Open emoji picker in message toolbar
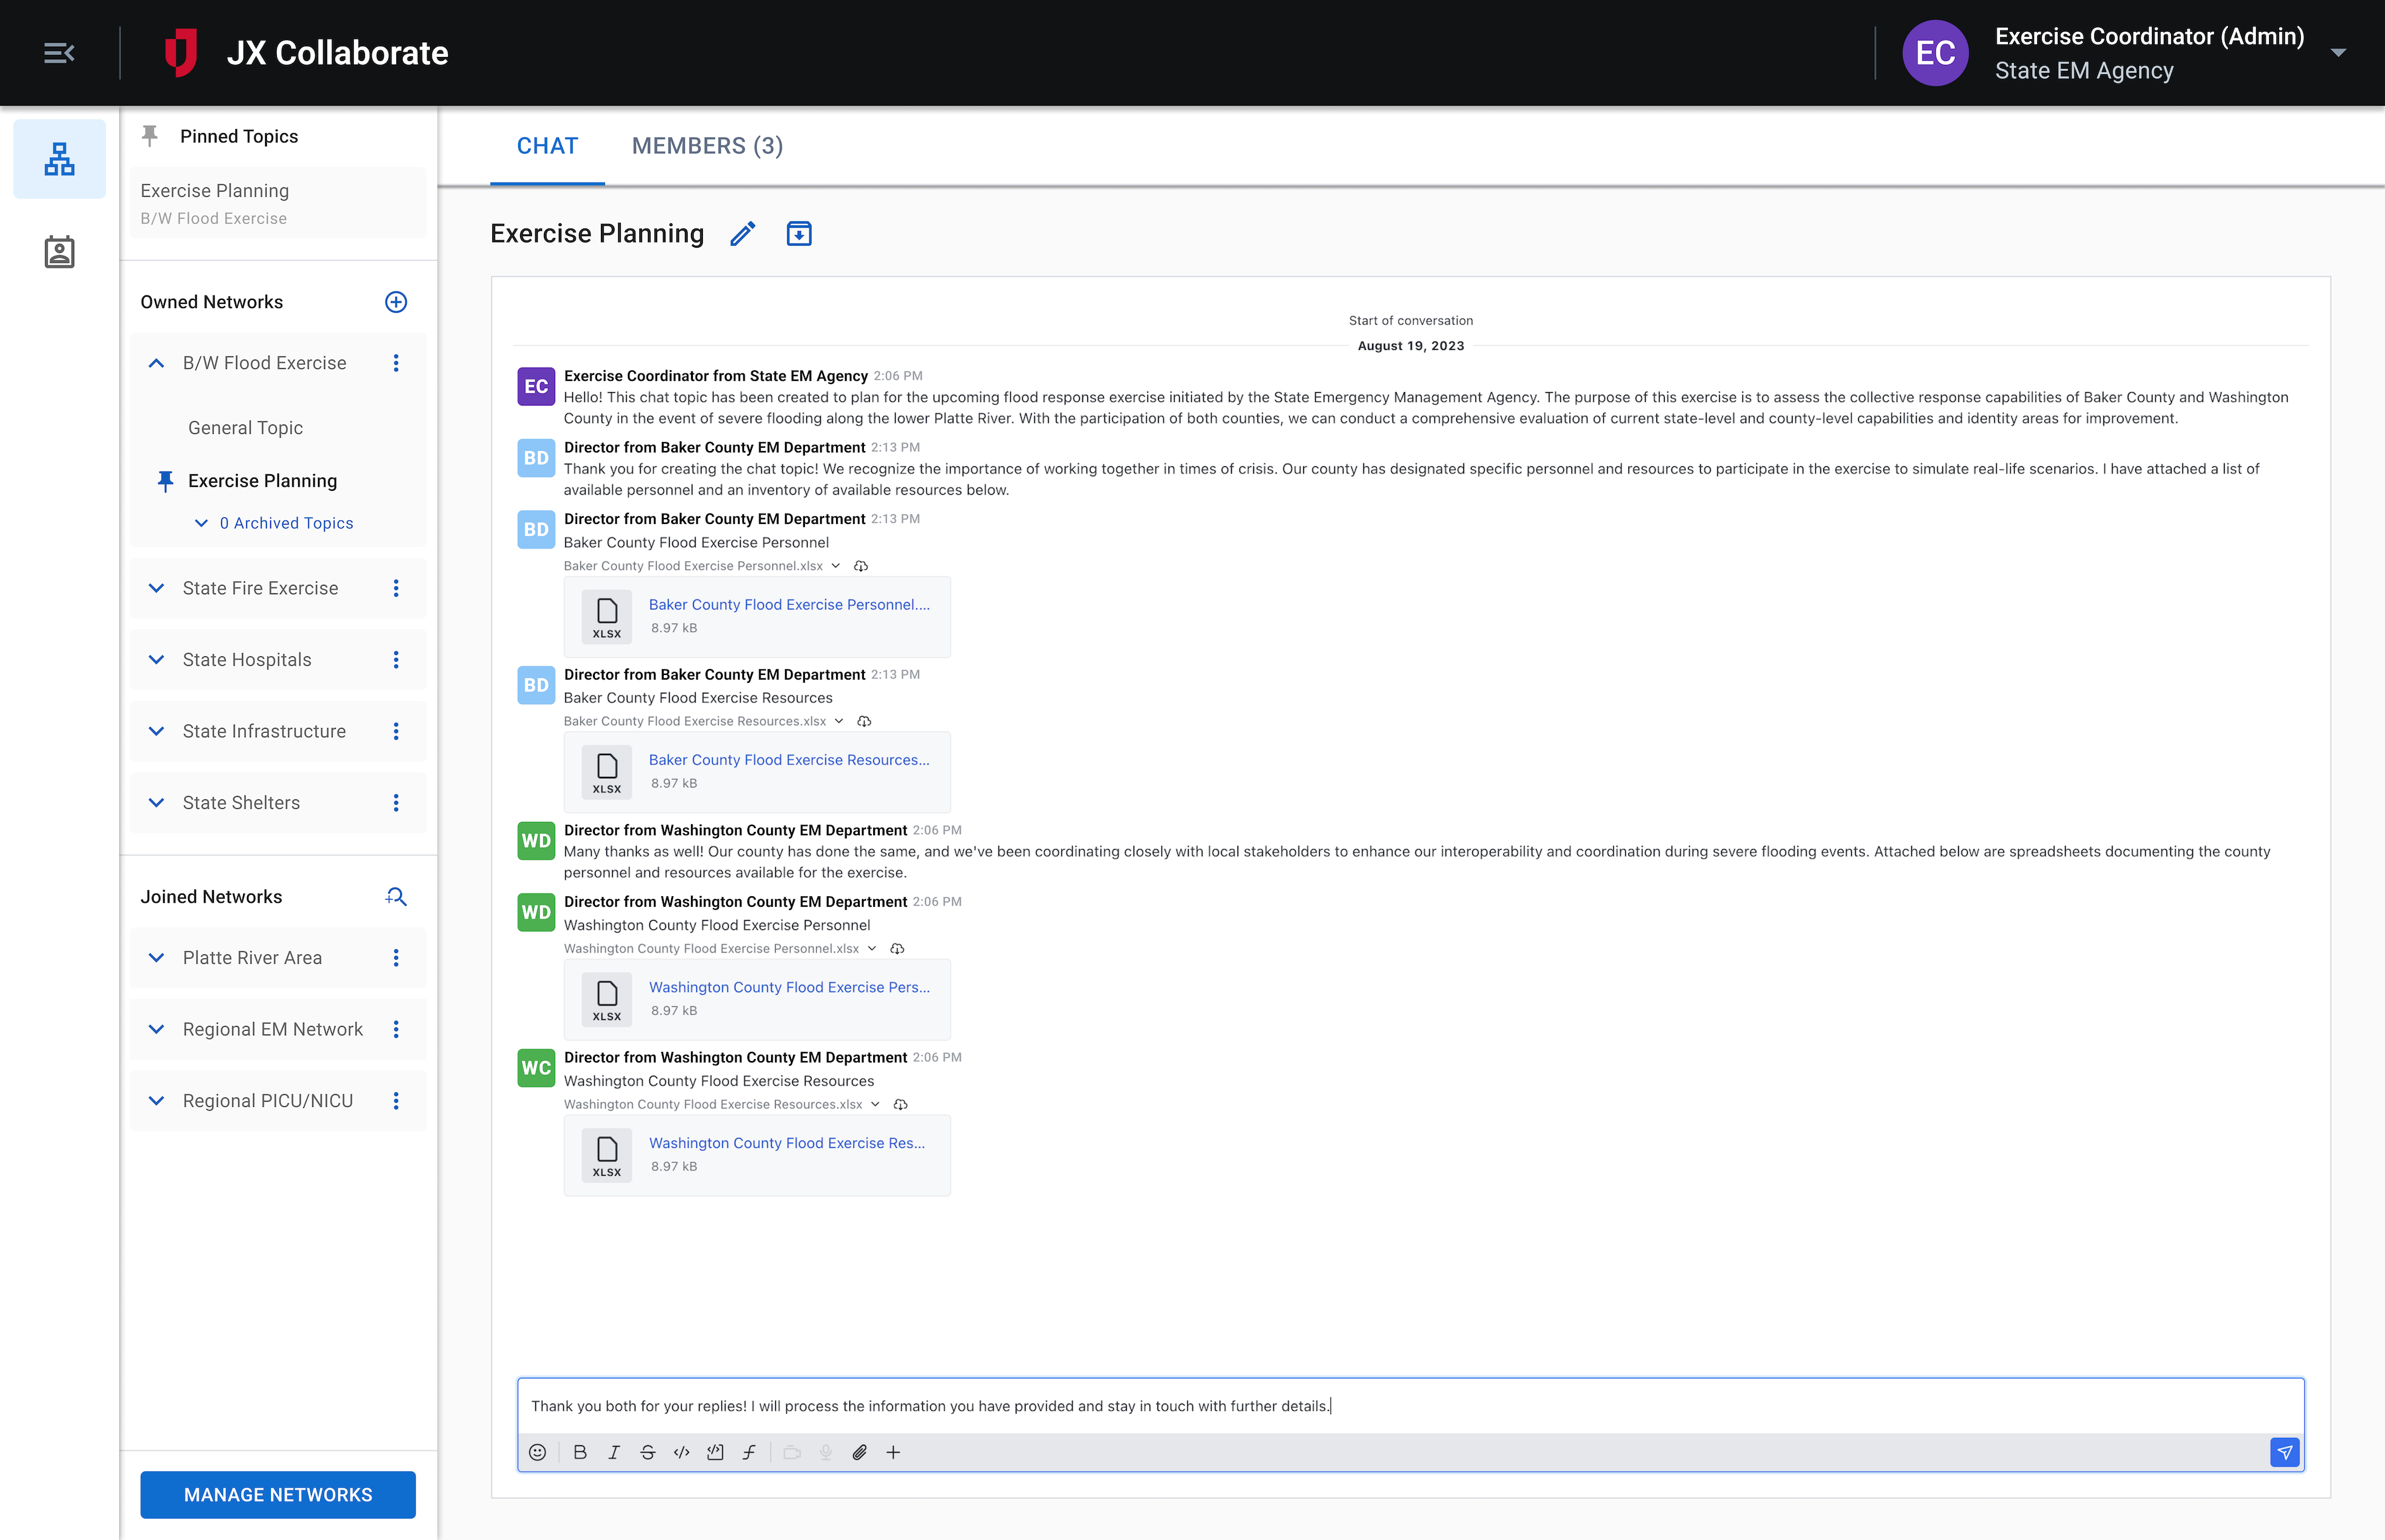2385x1540 pixels. (538, 1452)
